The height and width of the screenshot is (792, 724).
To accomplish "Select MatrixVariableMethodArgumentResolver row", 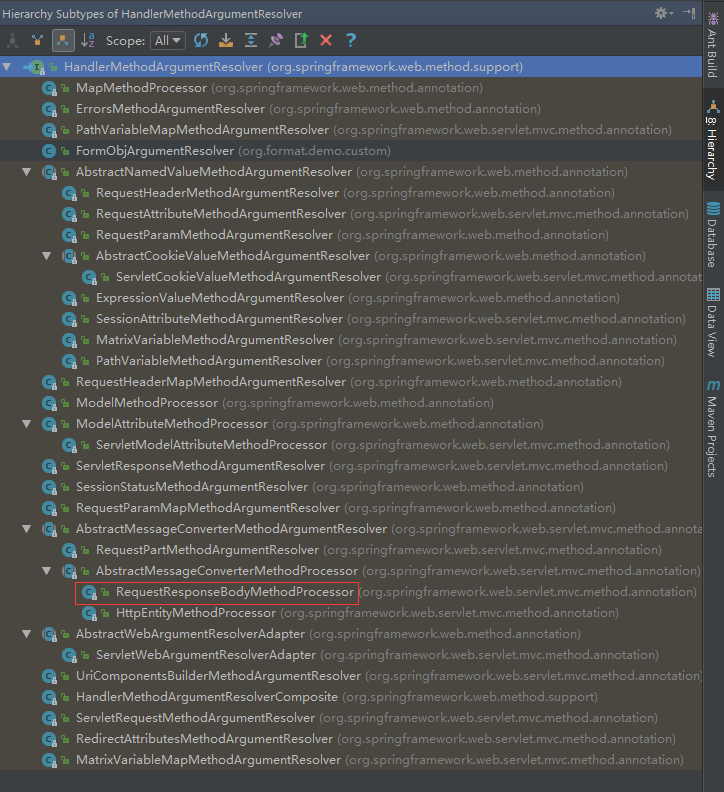I will coord(351,340).
